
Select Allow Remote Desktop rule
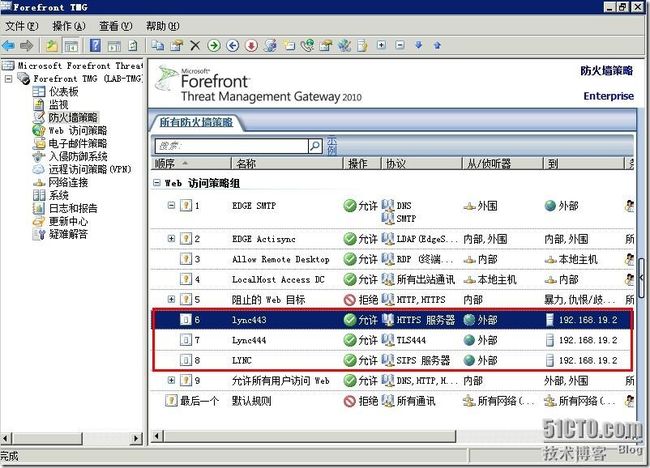pyautogui.click(x=281, y=259)
